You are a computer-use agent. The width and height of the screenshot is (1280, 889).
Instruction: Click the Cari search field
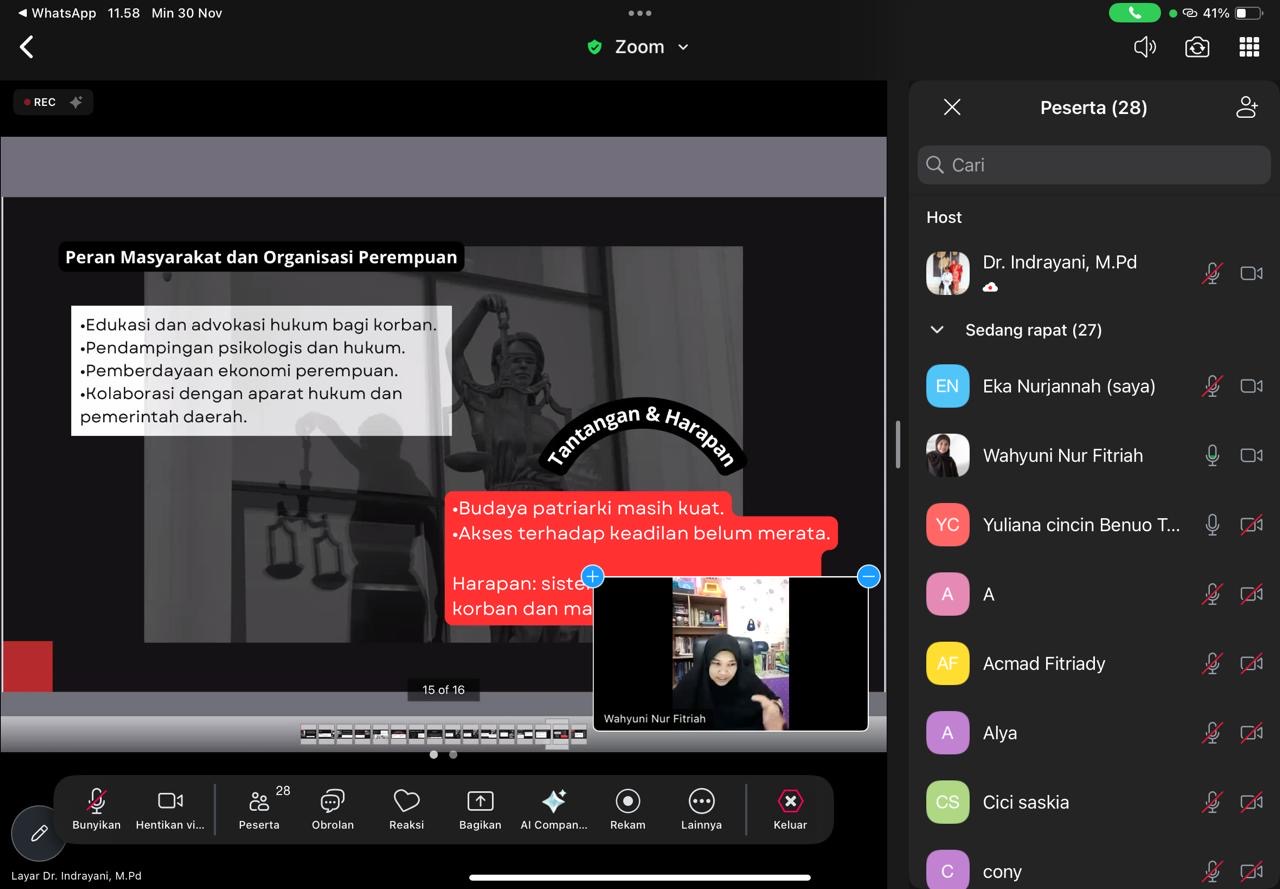pyautogui.click(x=1094, y=165)
